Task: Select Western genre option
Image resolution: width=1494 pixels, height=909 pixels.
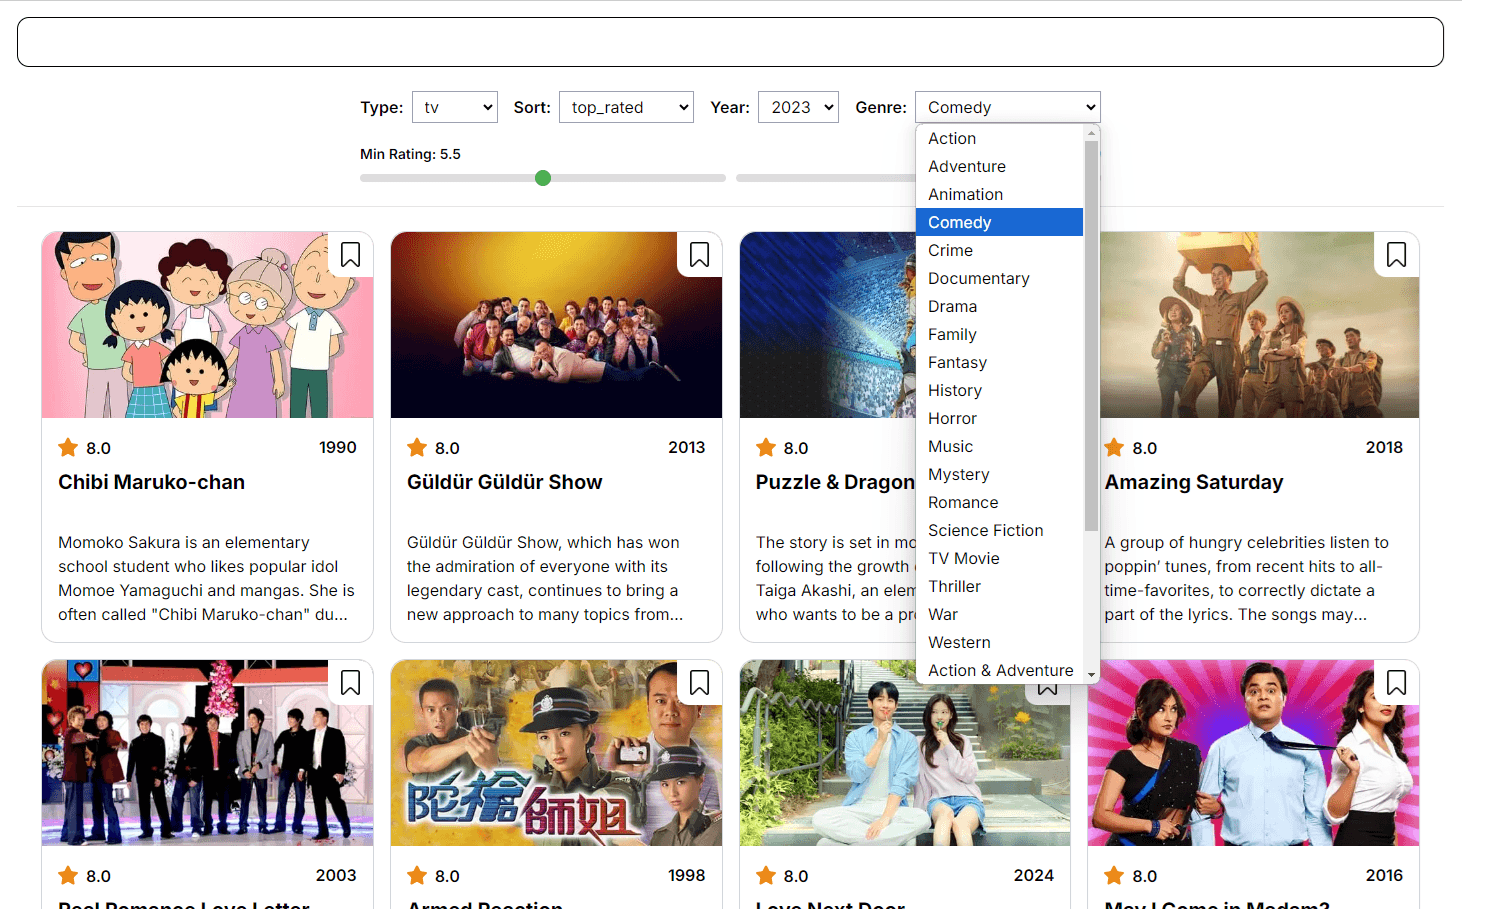Action: coord(999,642)
